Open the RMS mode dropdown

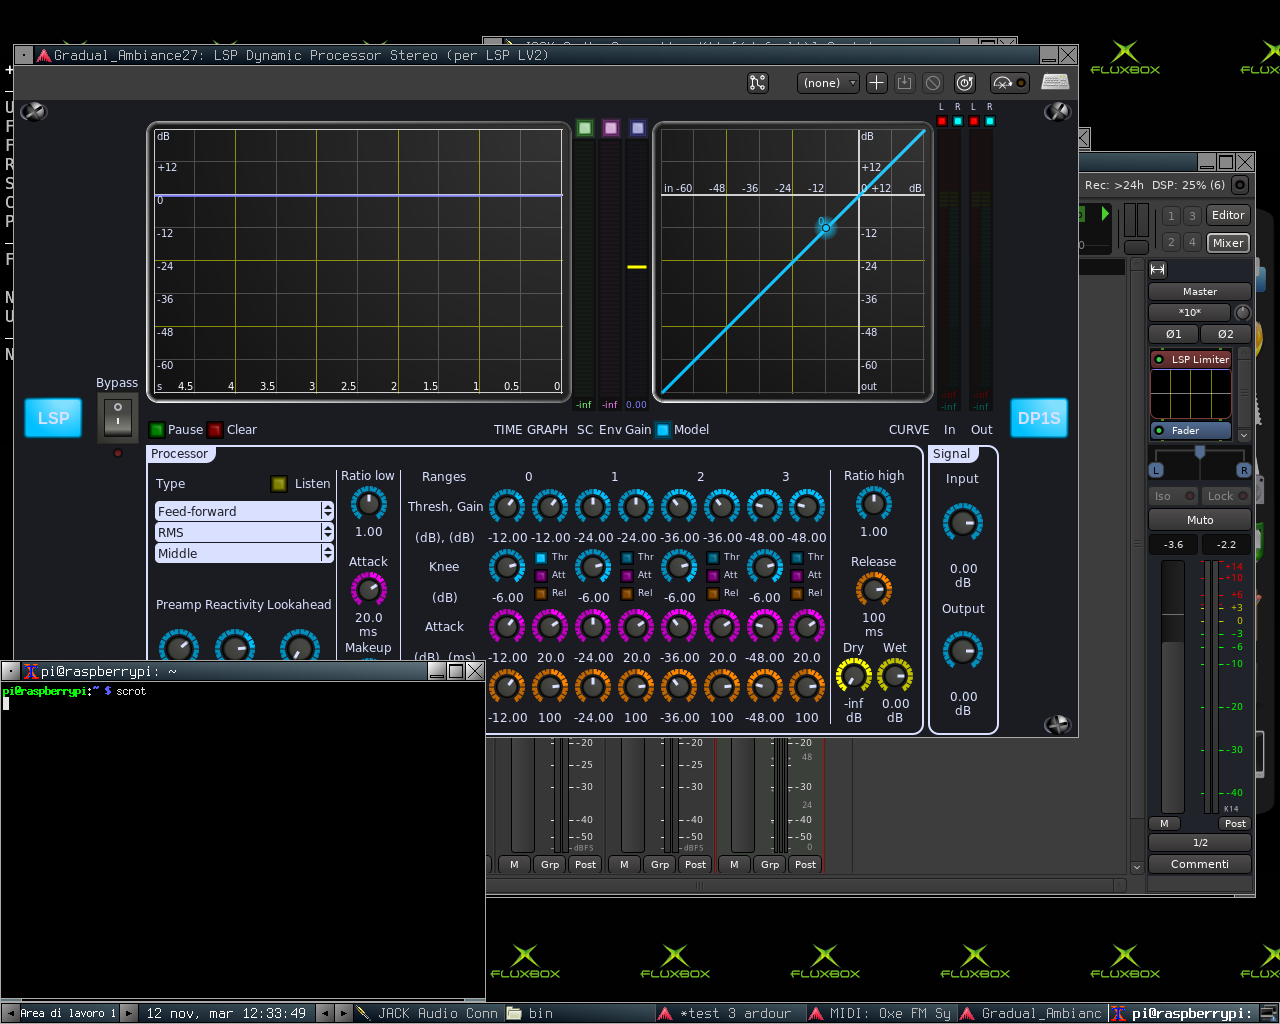[x=244, y=532]
